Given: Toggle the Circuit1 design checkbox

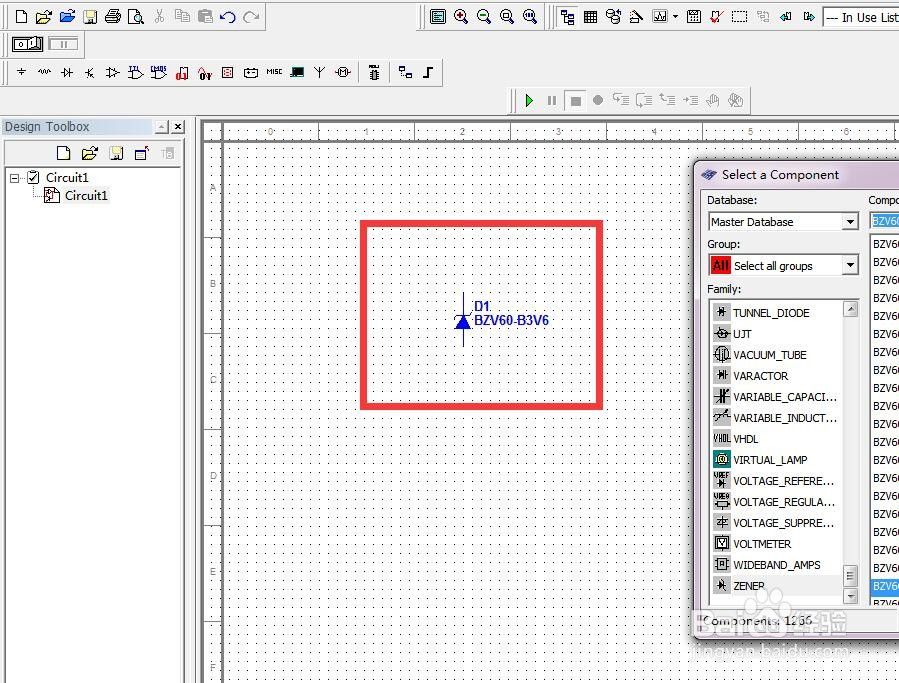Looking at the screenshot, I should coord(33,177).
